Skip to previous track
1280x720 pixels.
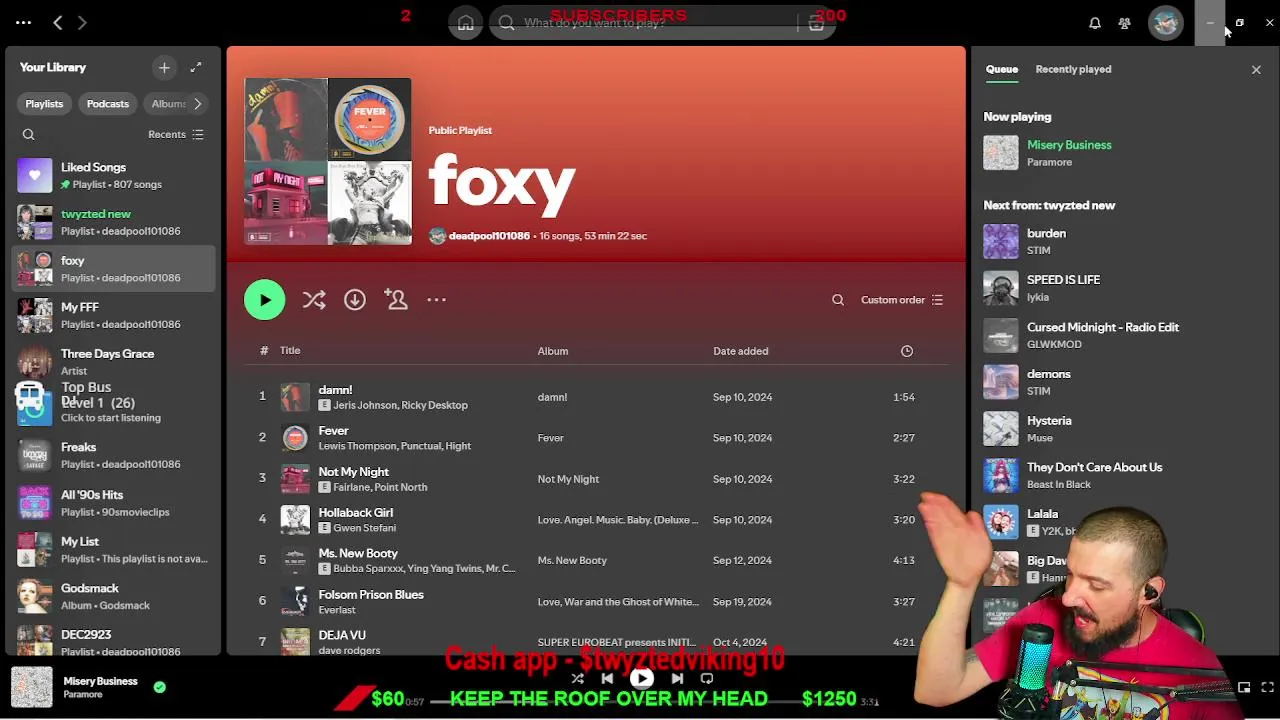point(607,678)
